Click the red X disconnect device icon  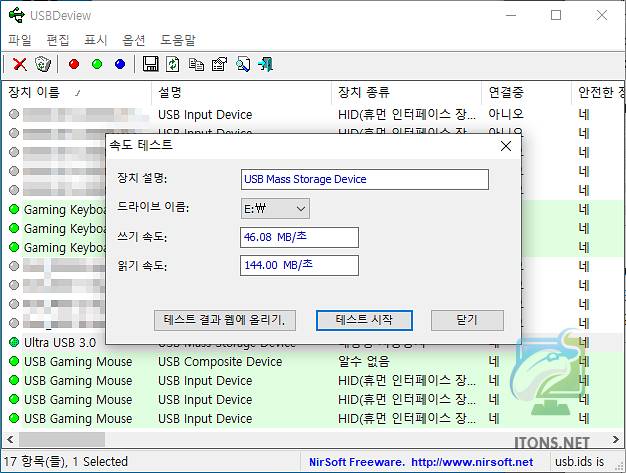click(19, 64)
